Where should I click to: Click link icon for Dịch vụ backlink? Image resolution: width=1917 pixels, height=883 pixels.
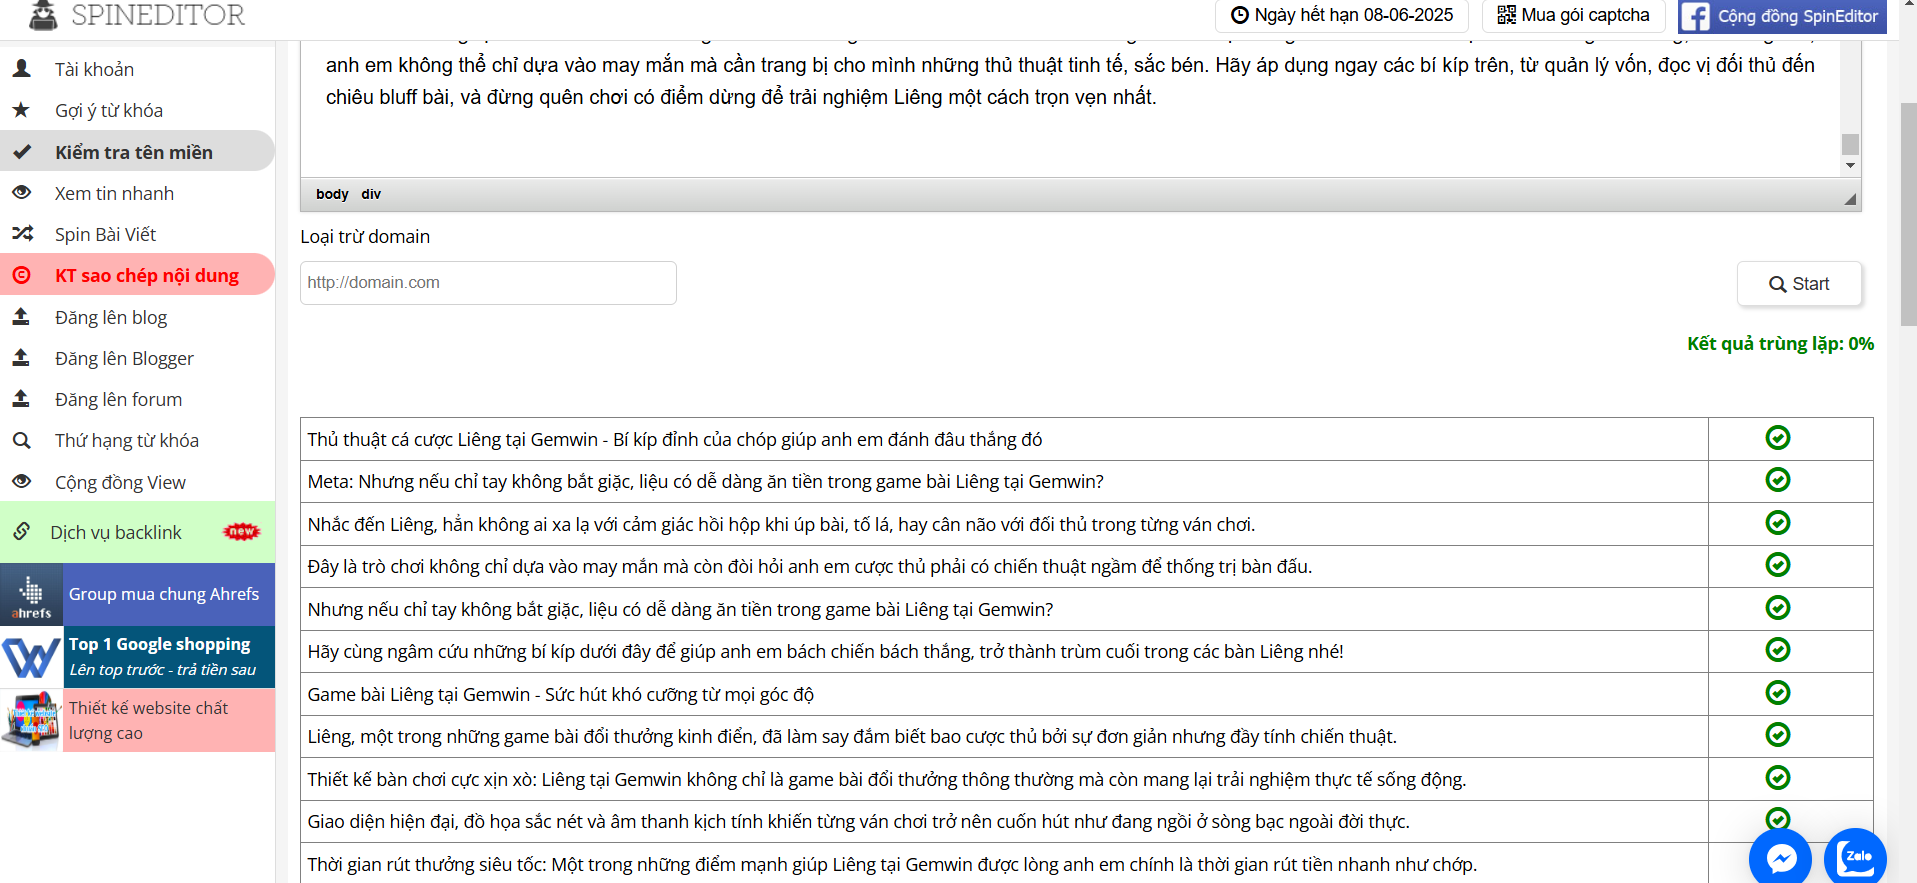tap(21, 531)
